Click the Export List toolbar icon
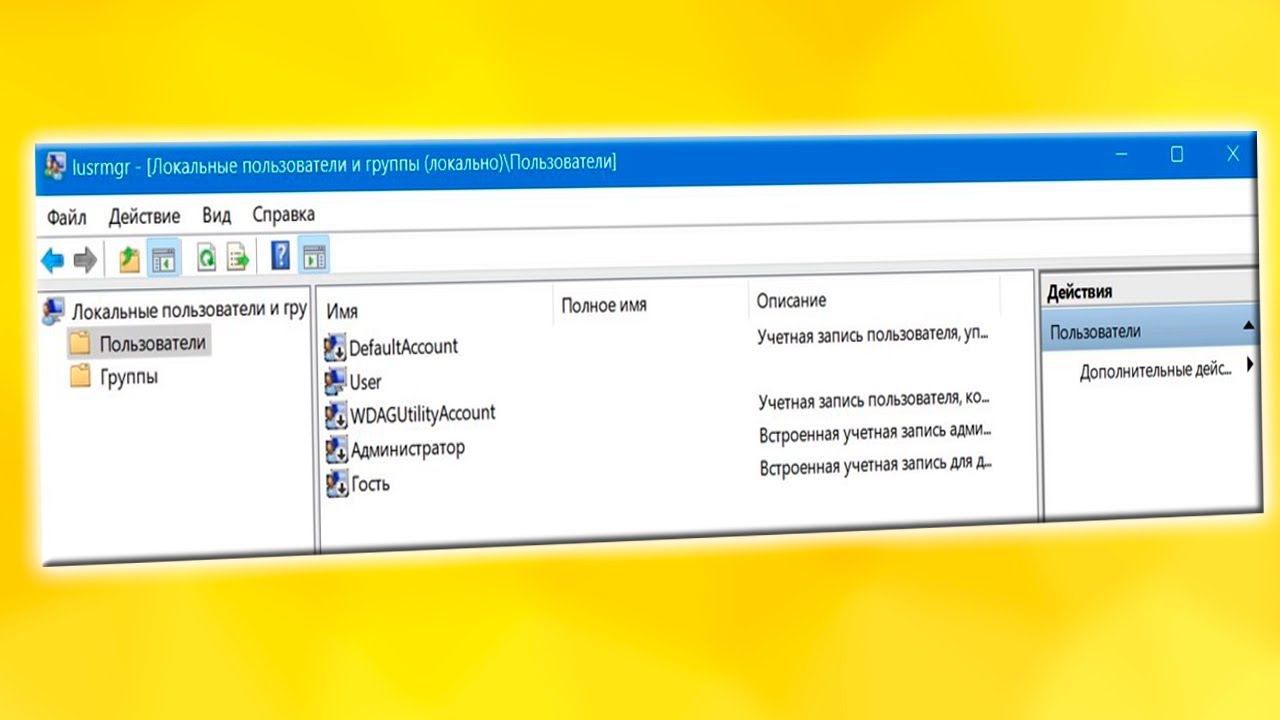The image size is (1280, 720). pos(238,259)
